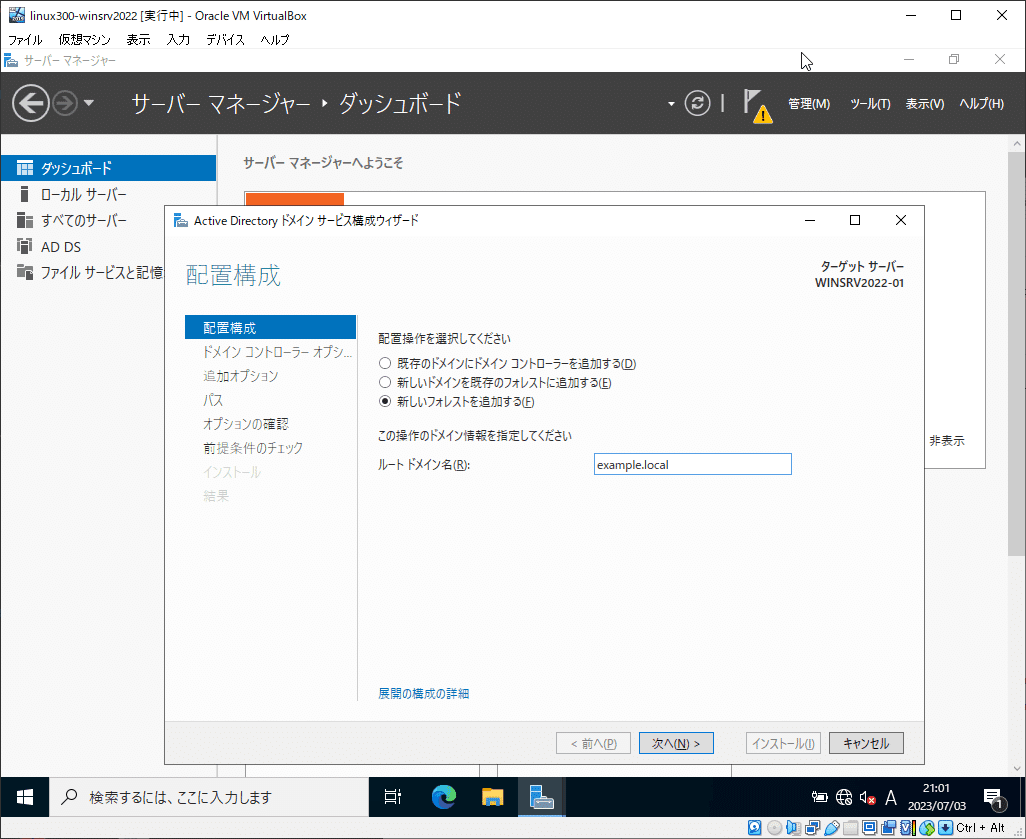Select 配置構成 wizard step
The image size is (1026, 839).
coord(270,327)
